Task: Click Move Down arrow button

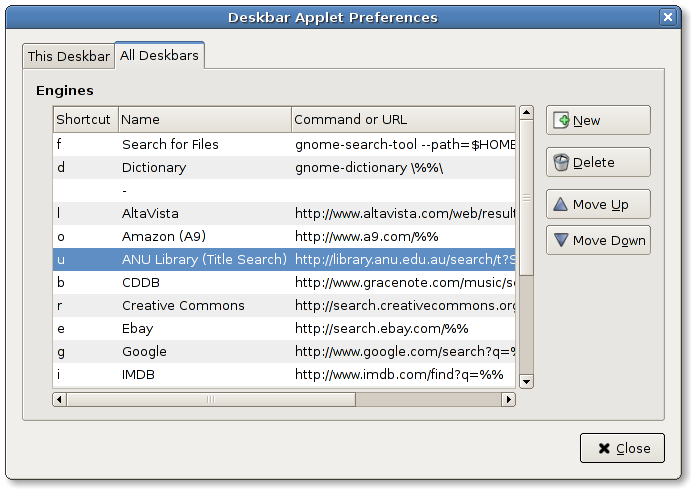Action: click(x=597, y=240)
